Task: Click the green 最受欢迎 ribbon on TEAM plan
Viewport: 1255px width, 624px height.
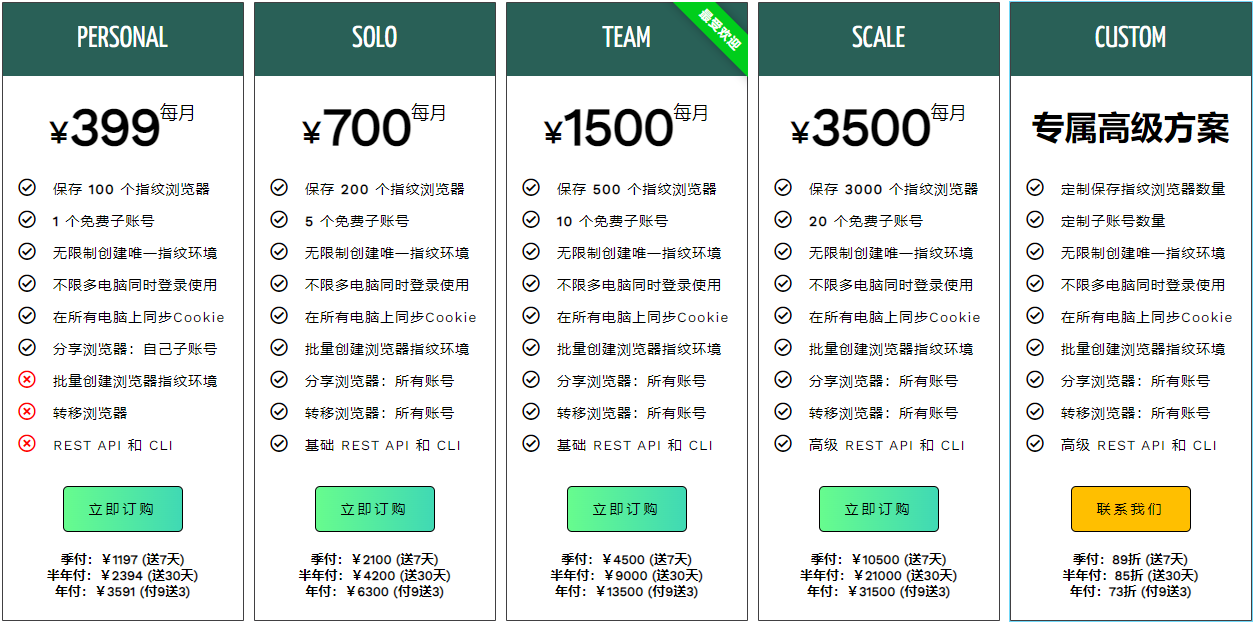Action: (x=718, y=32)
